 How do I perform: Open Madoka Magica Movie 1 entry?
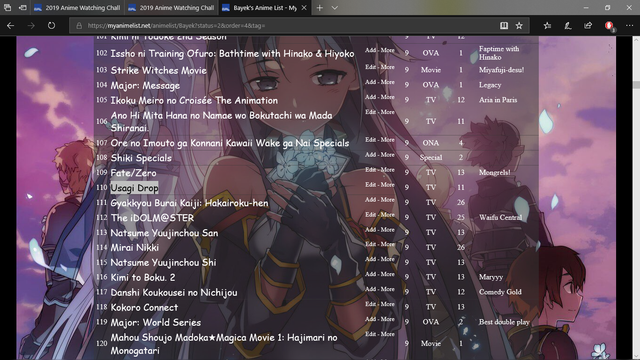click(x=224, y=344)
